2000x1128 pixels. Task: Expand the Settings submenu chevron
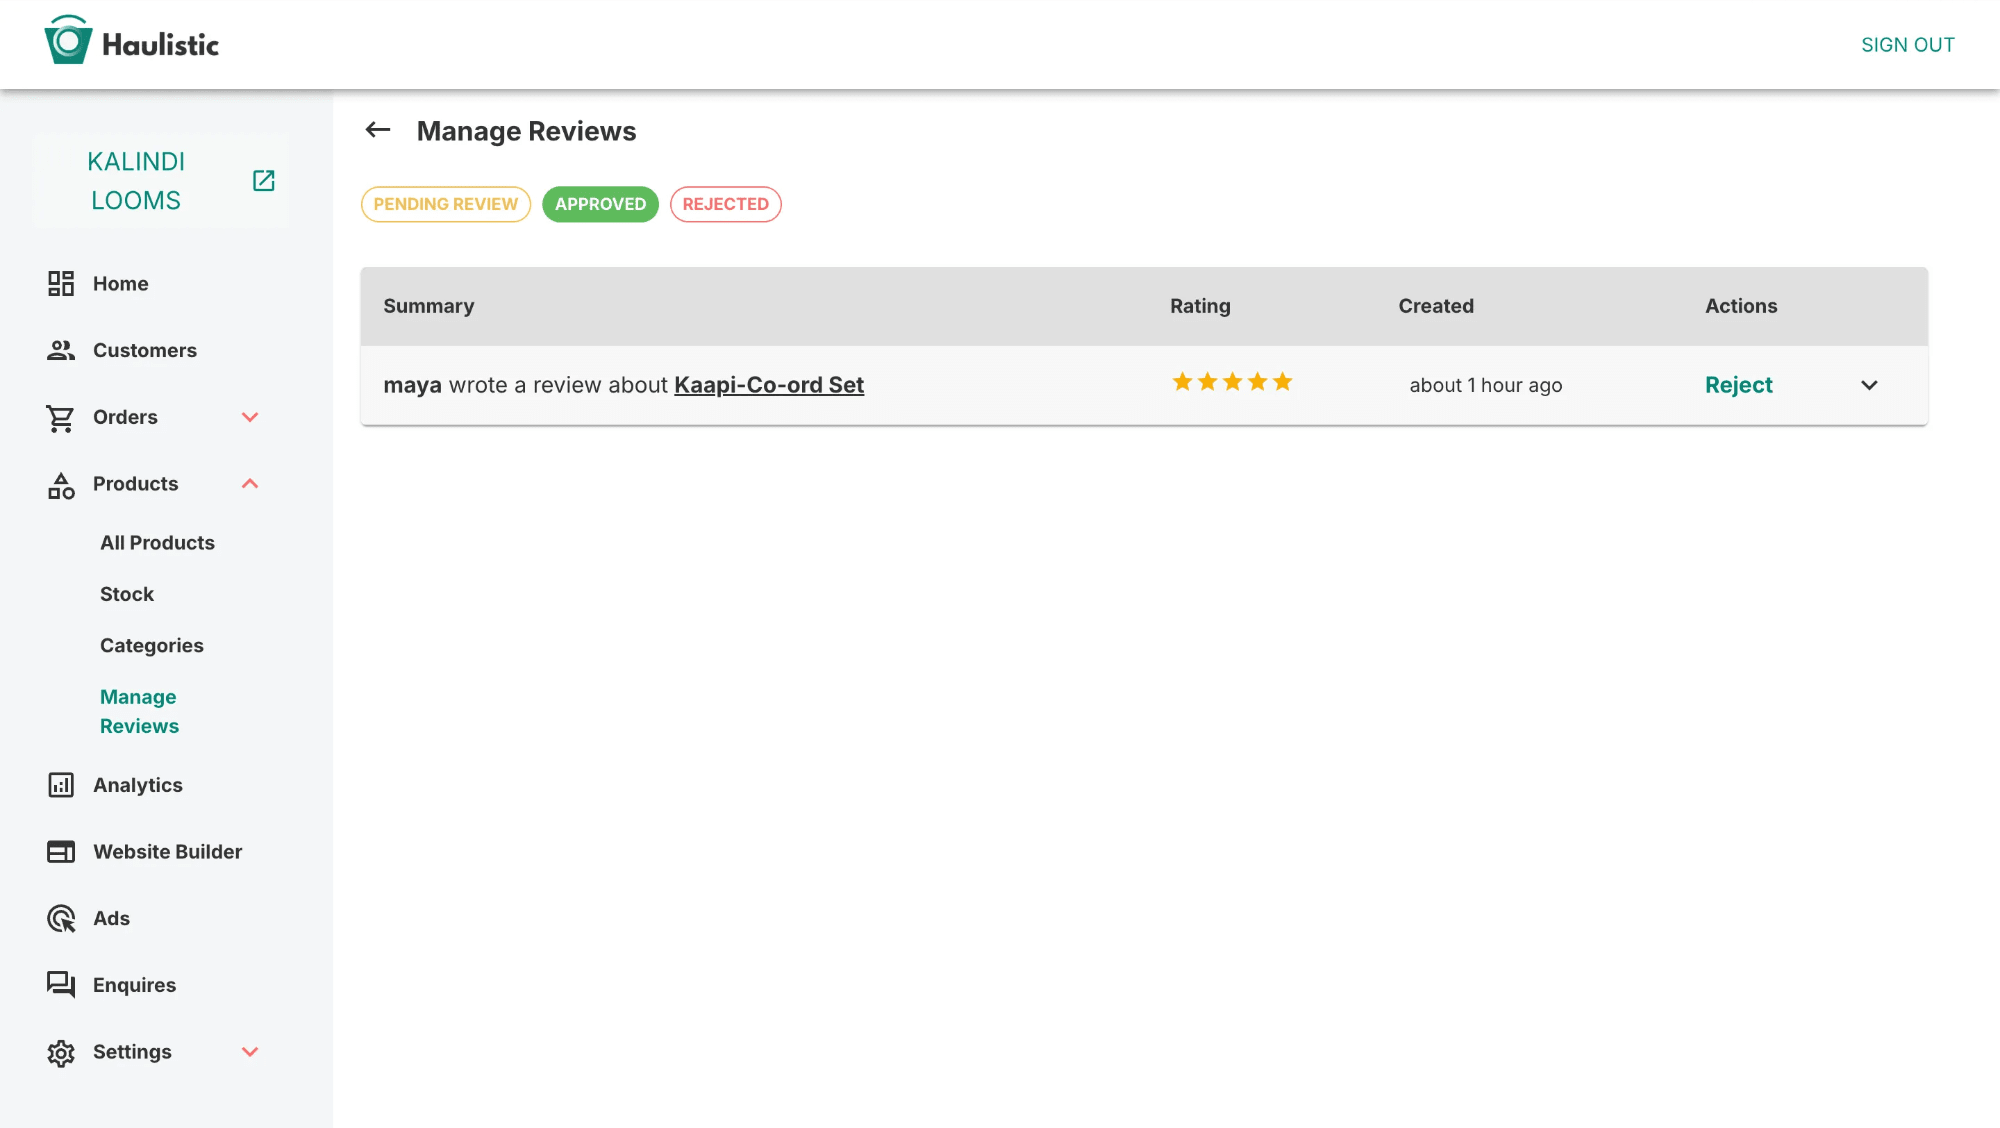(x=250, y=1052)
